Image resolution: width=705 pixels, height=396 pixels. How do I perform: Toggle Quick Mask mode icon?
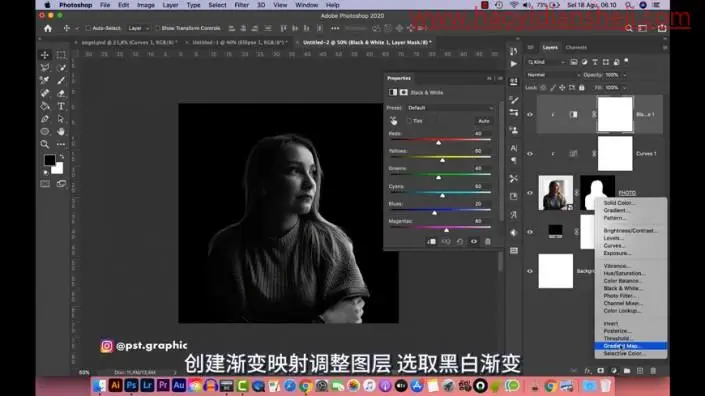[x=45, y=184]
